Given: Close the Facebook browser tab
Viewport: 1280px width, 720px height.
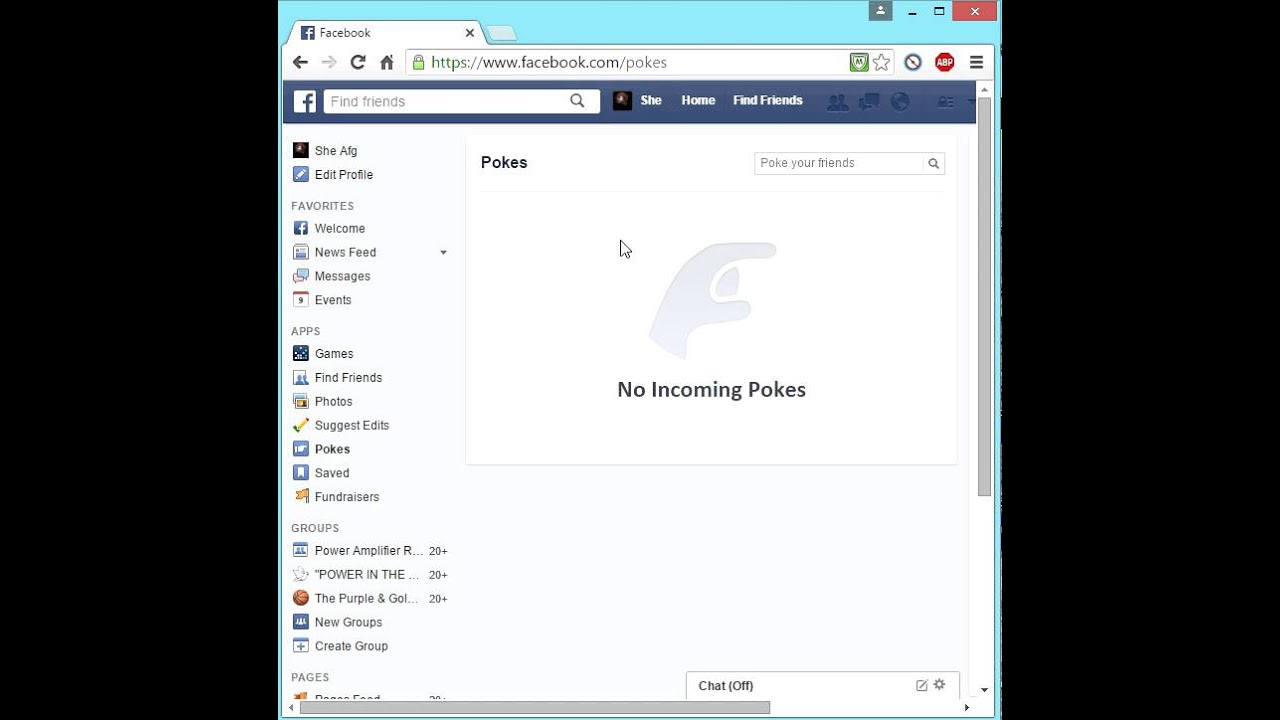Looking at the screenshot, I should pyautogui.click(x=469, y=33).
